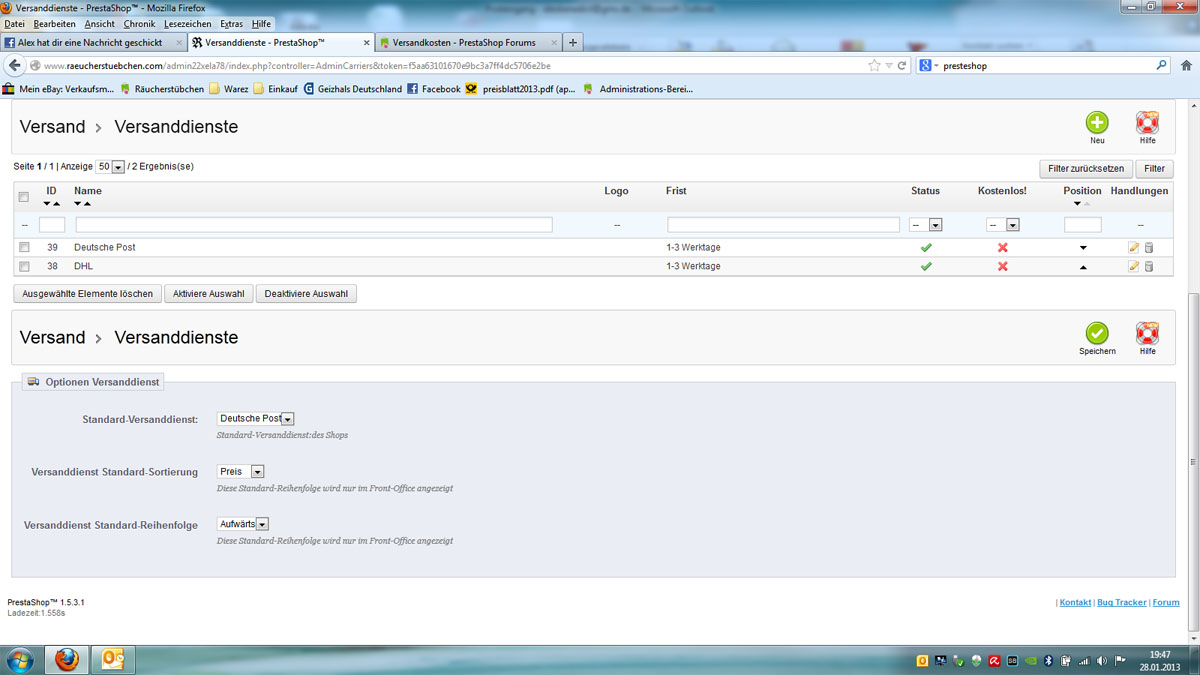Open the Datei menu
Screen dimensions: 1200x675
(x=15, y=23)
